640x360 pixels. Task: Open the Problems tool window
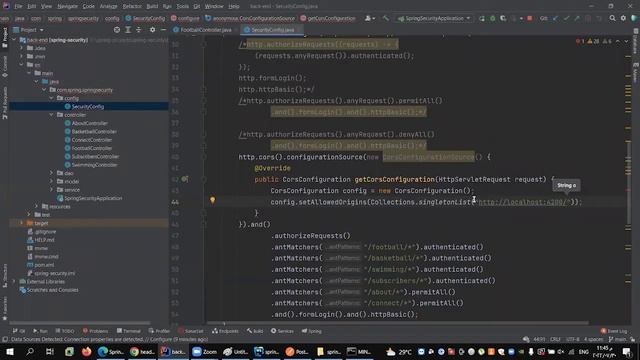point(95,331)
